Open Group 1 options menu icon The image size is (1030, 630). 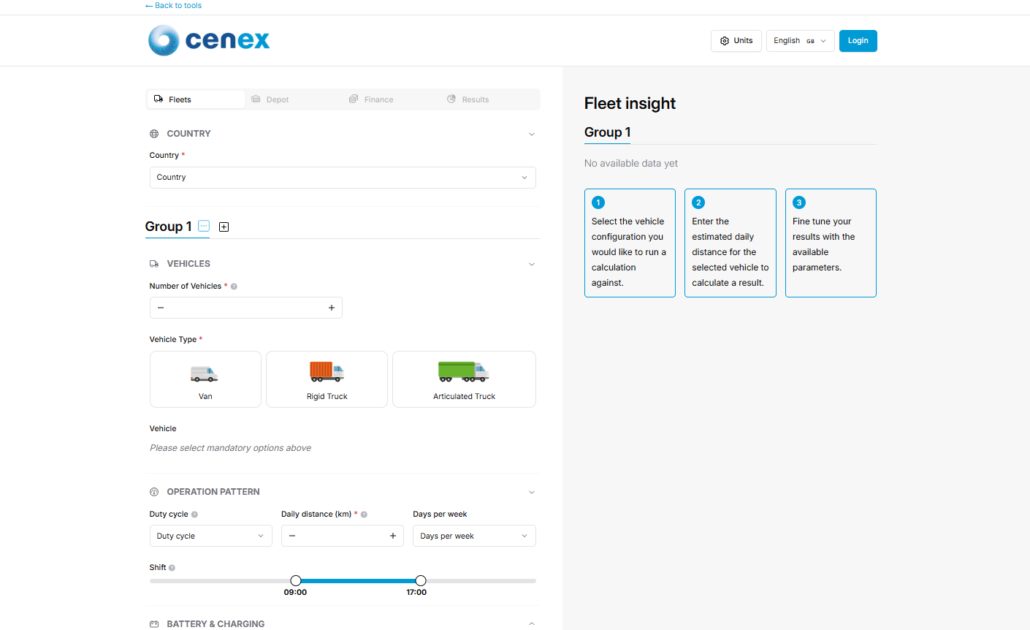(x=204, y=226)
